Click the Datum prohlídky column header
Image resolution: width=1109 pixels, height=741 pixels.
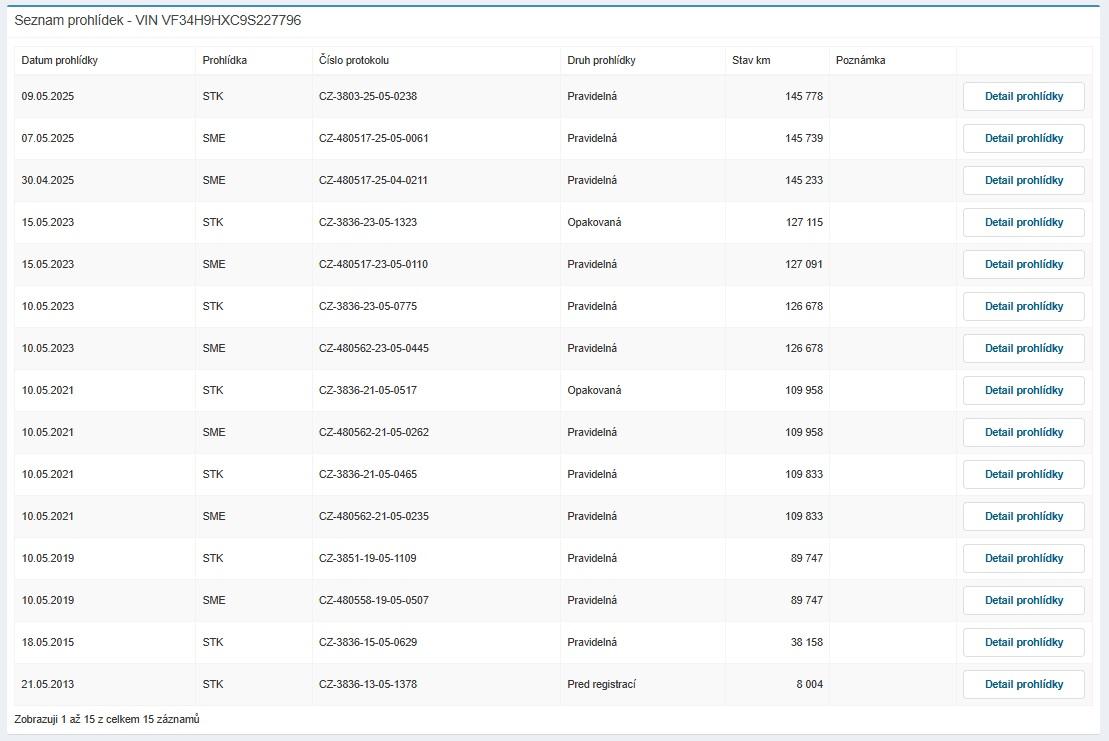point(60,60)
